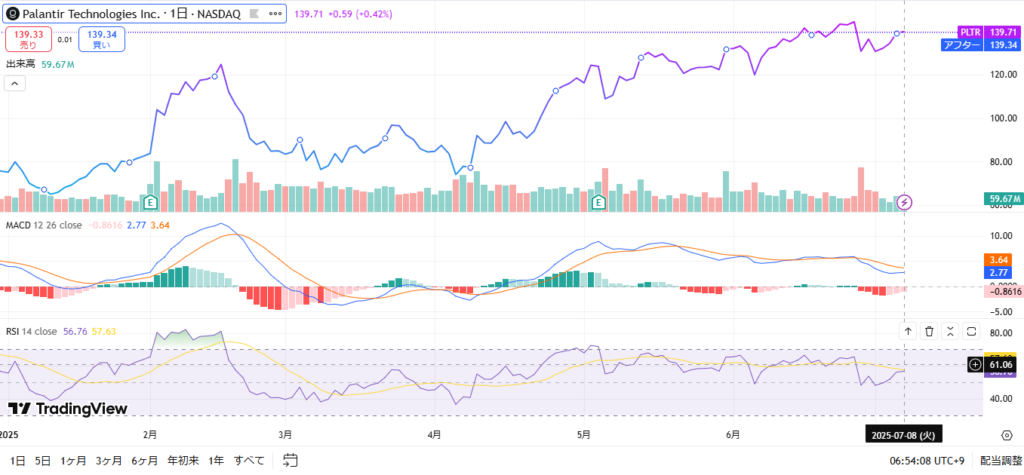Select the 3ヶ月 date range tab
The image size is (1024, 475).
click(108, 461)
